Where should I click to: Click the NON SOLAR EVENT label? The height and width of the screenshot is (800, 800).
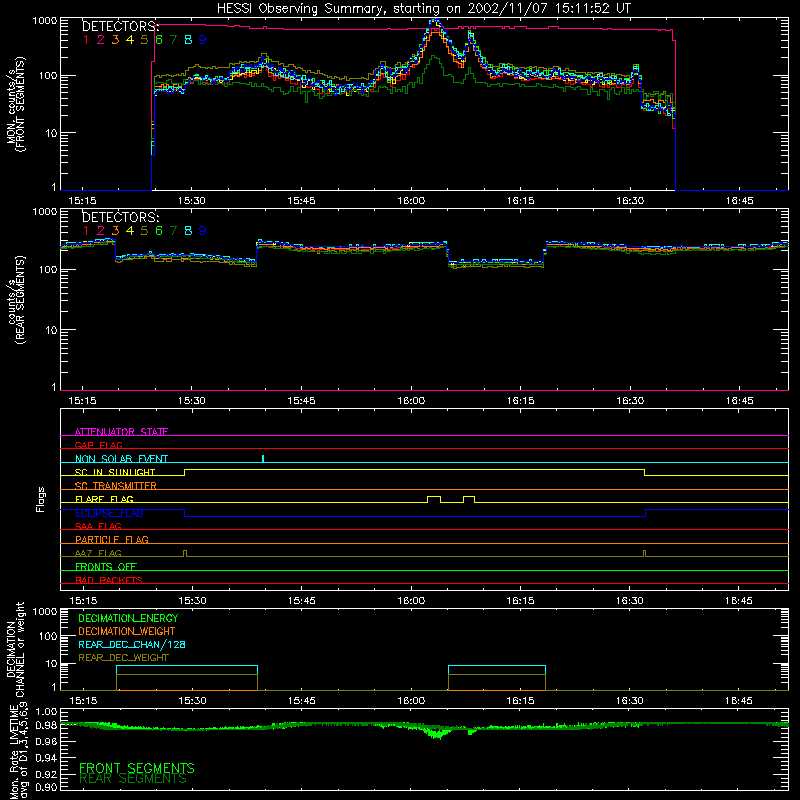121,459
